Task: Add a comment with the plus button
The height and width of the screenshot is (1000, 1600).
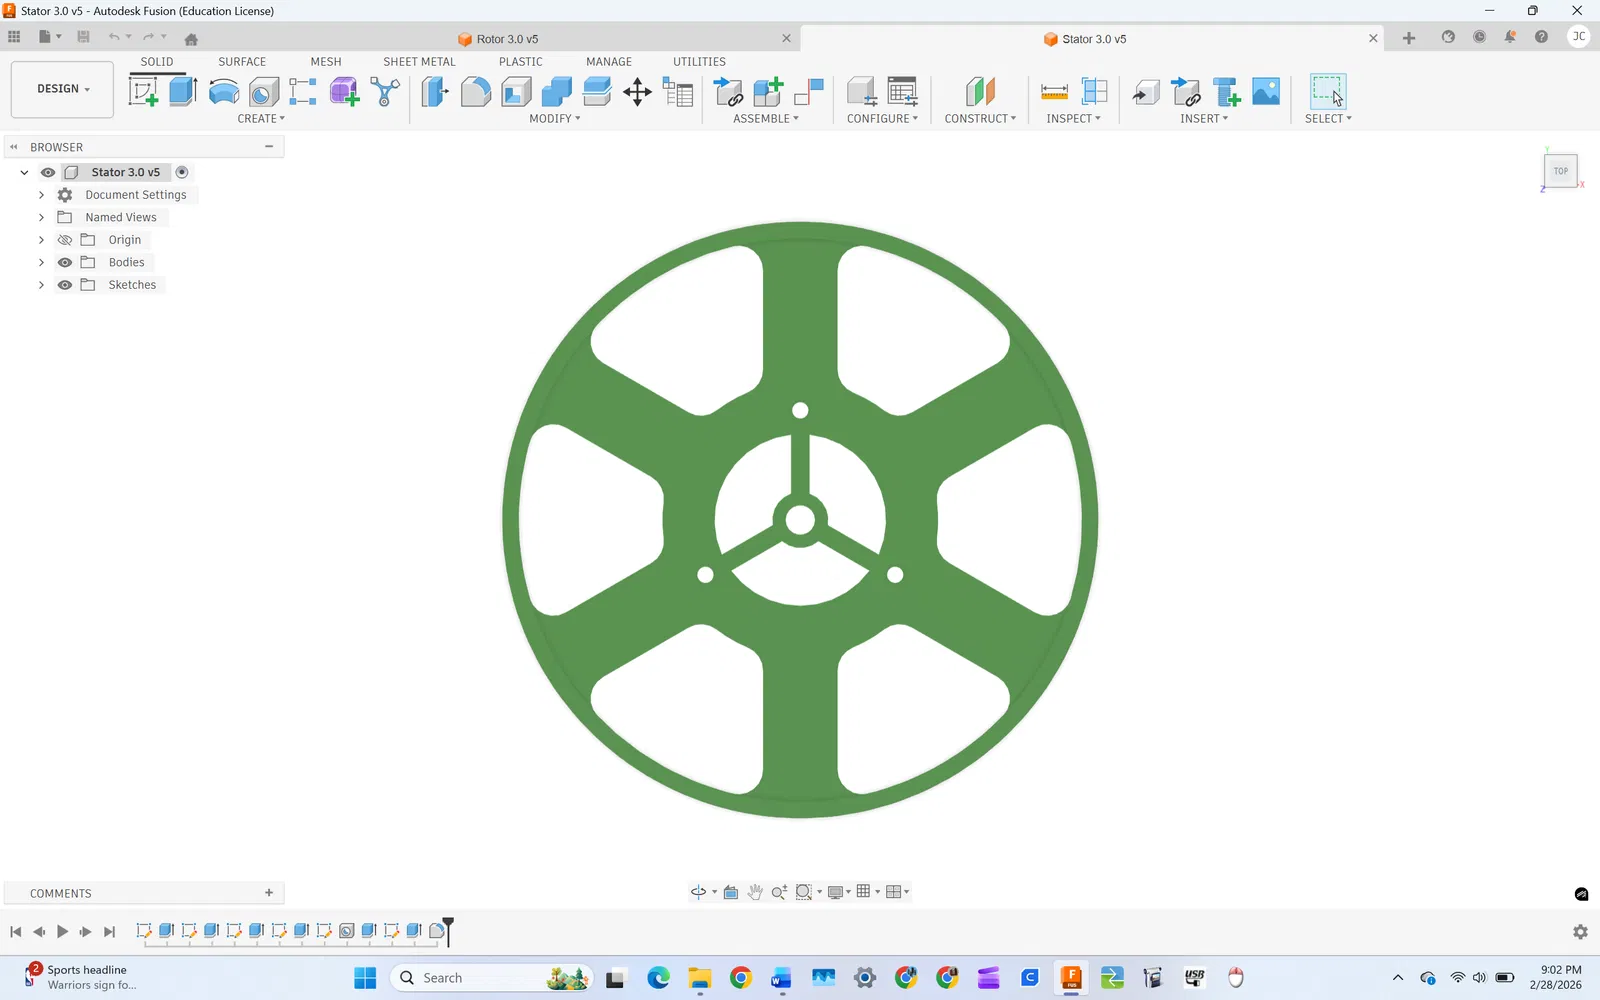Action: [x=269, y=893]
